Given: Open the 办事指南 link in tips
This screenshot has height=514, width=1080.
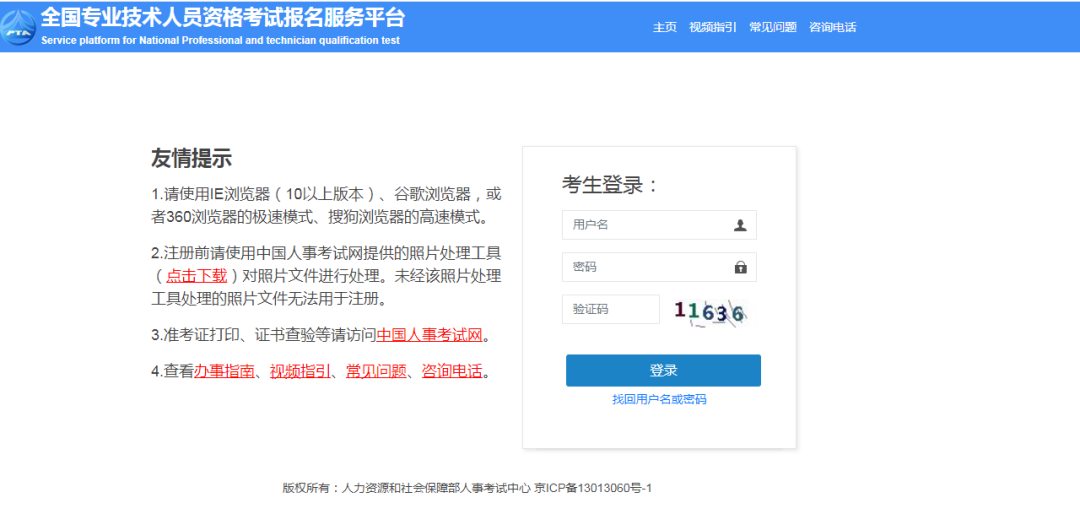Looking at the screenshot, I should (224, 371).
